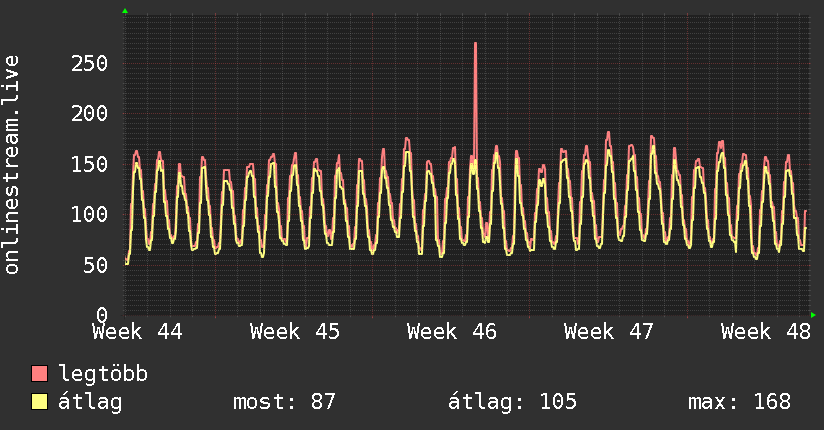Click the 'most: 87' statistic

click(x=284, y=402)
